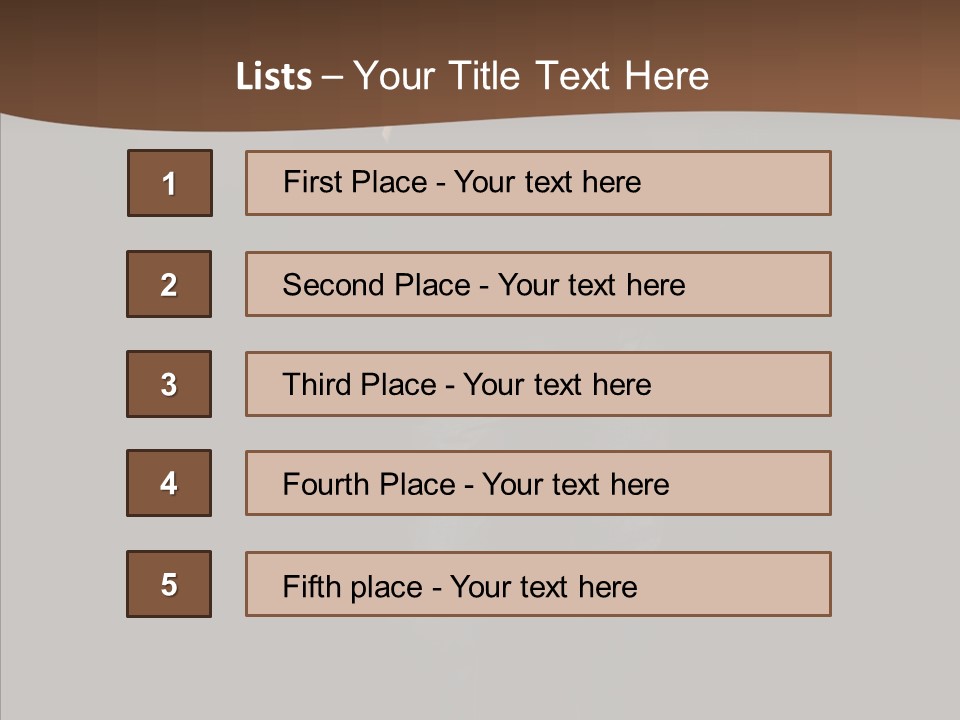The width and height of the screenshot is (960, 720).
Task: Click Your text here in first row
Action: [x=547, y=182]
